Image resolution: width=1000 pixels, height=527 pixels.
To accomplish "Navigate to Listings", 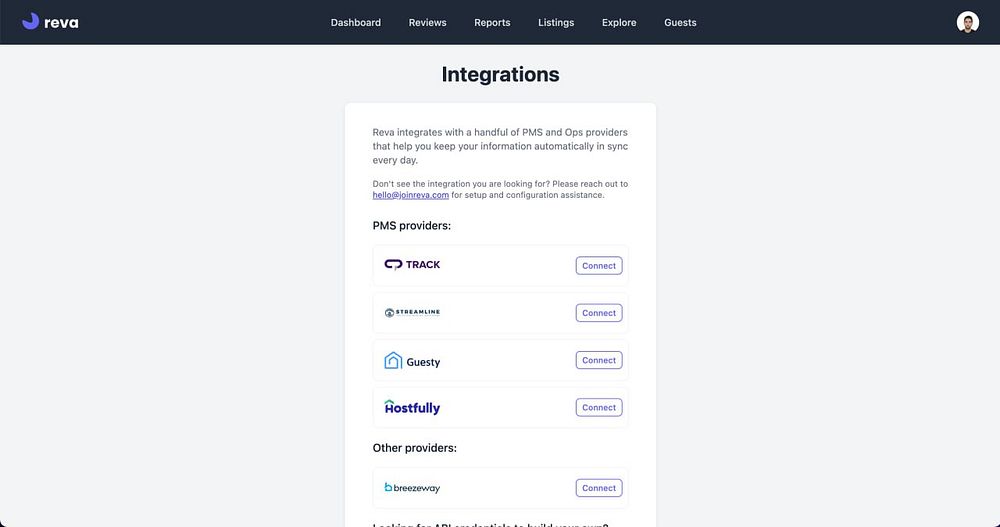I will click(556, 22).
